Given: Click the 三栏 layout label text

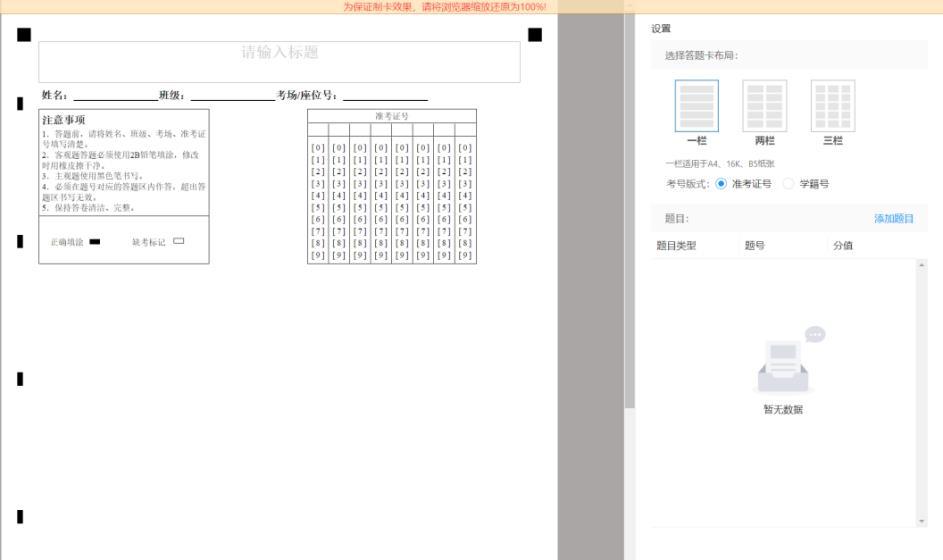Looking at the screenshot, I should (833, 140).
